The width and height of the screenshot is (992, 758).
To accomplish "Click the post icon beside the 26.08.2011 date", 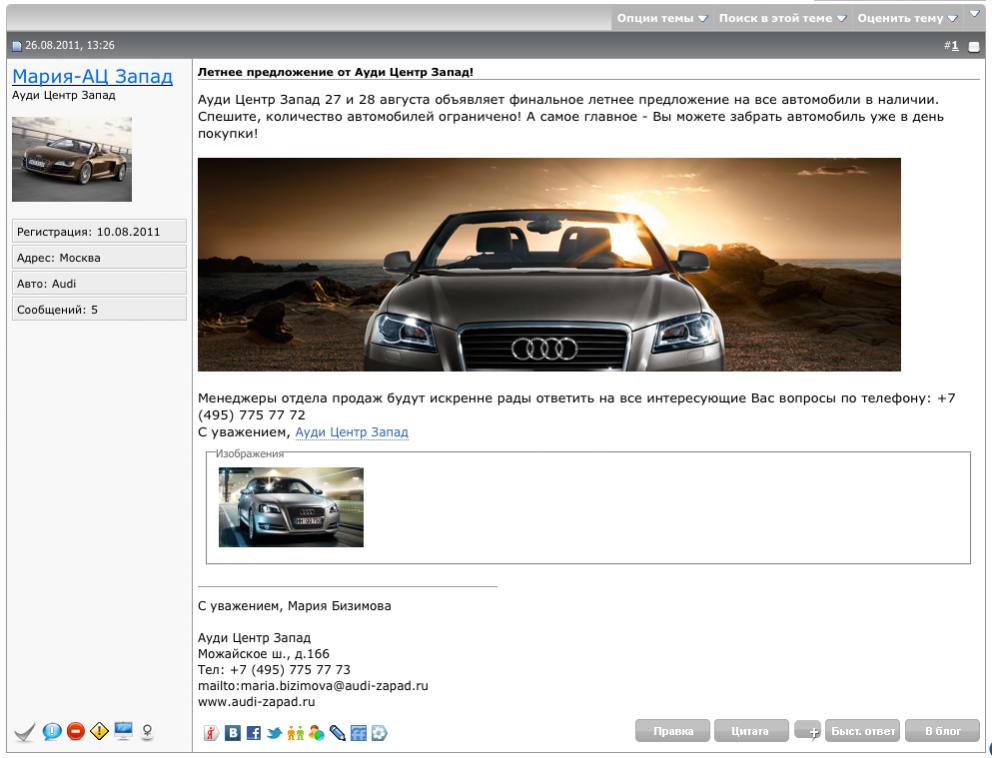I will (x=17, y=46).
